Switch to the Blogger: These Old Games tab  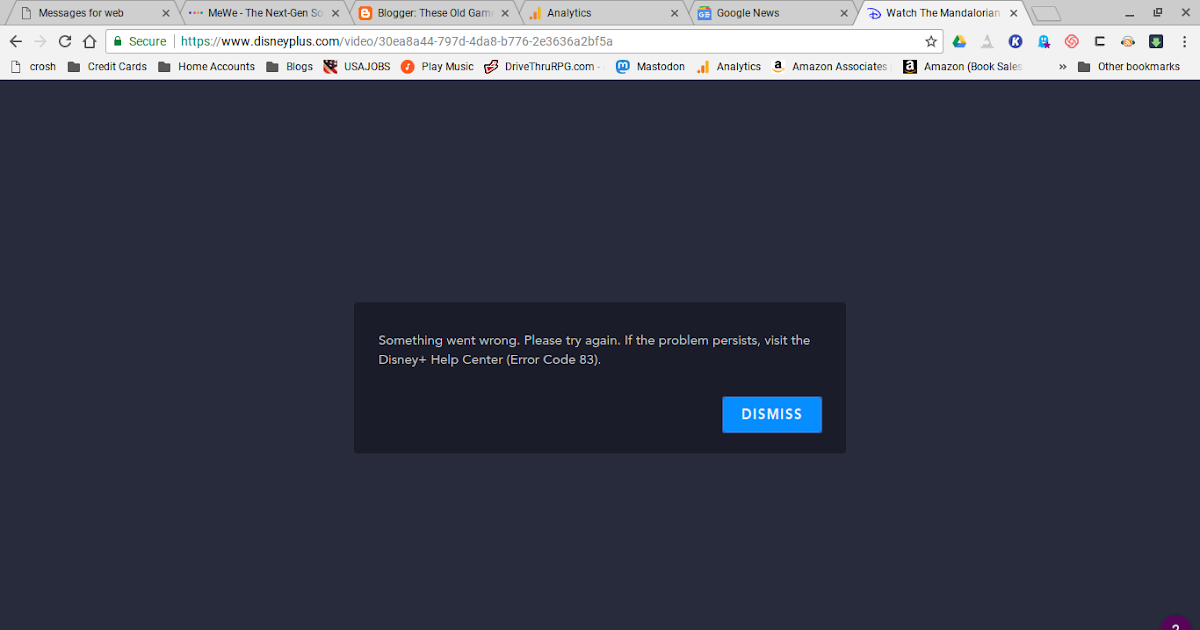432,13
